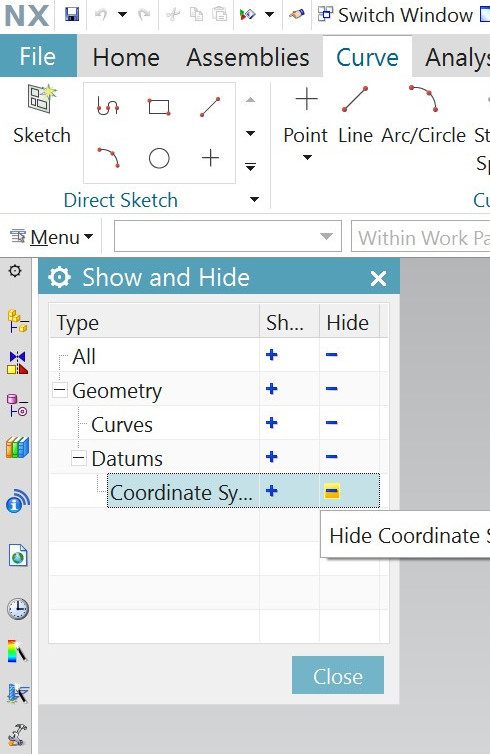Open the File tab
The height and width of the screenshot is (754, 490).
click(38, 56)
